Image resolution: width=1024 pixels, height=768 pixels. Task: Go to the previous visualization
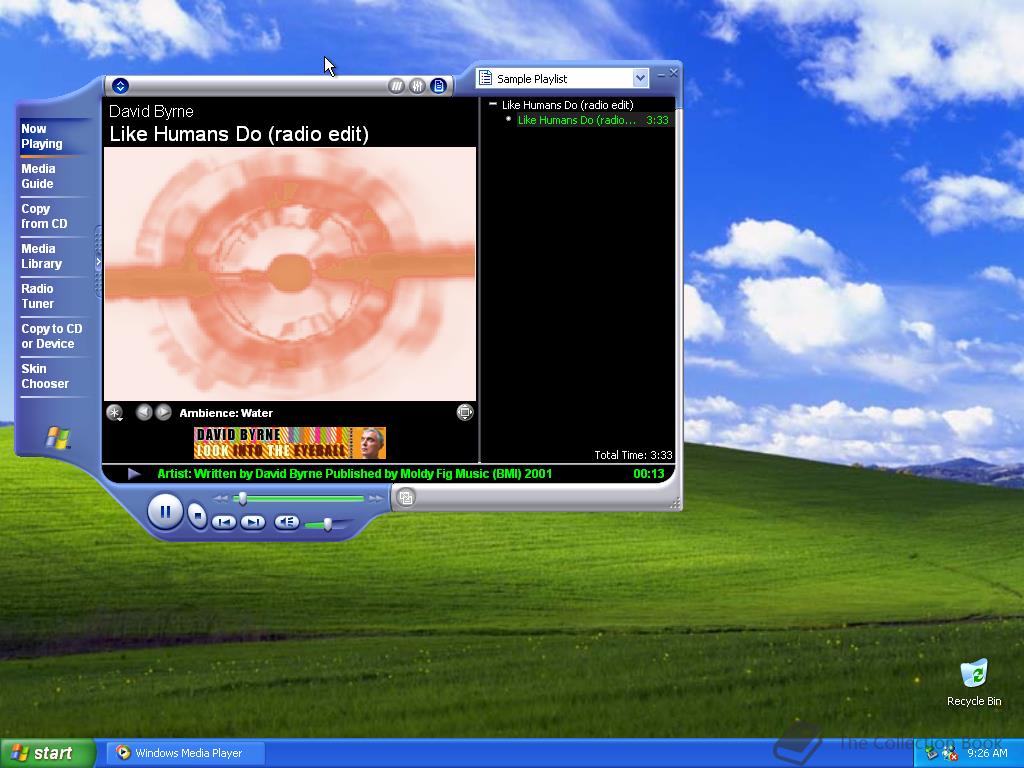(144, 412)
